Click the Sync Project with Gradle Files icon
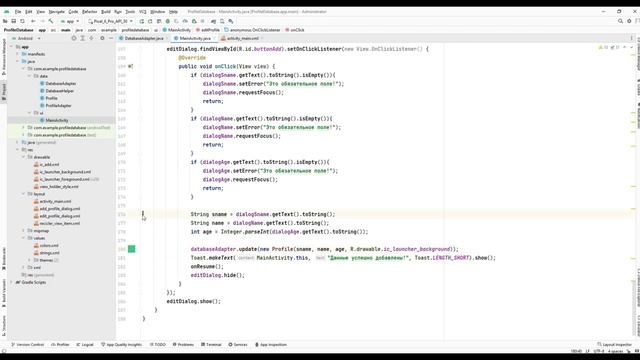The width and height of the screenshot is (640, 360). click(213, 21)
